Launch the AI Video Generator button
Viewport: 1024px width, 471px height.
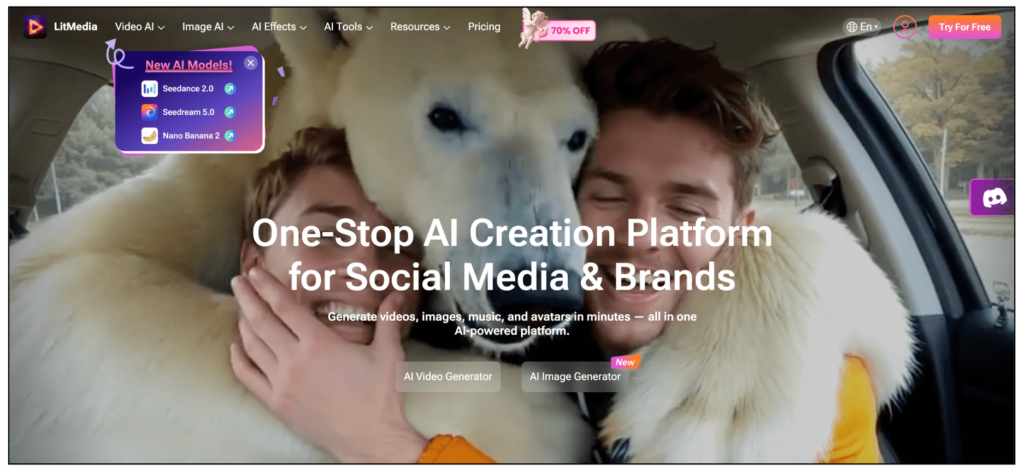coord(448,377)
